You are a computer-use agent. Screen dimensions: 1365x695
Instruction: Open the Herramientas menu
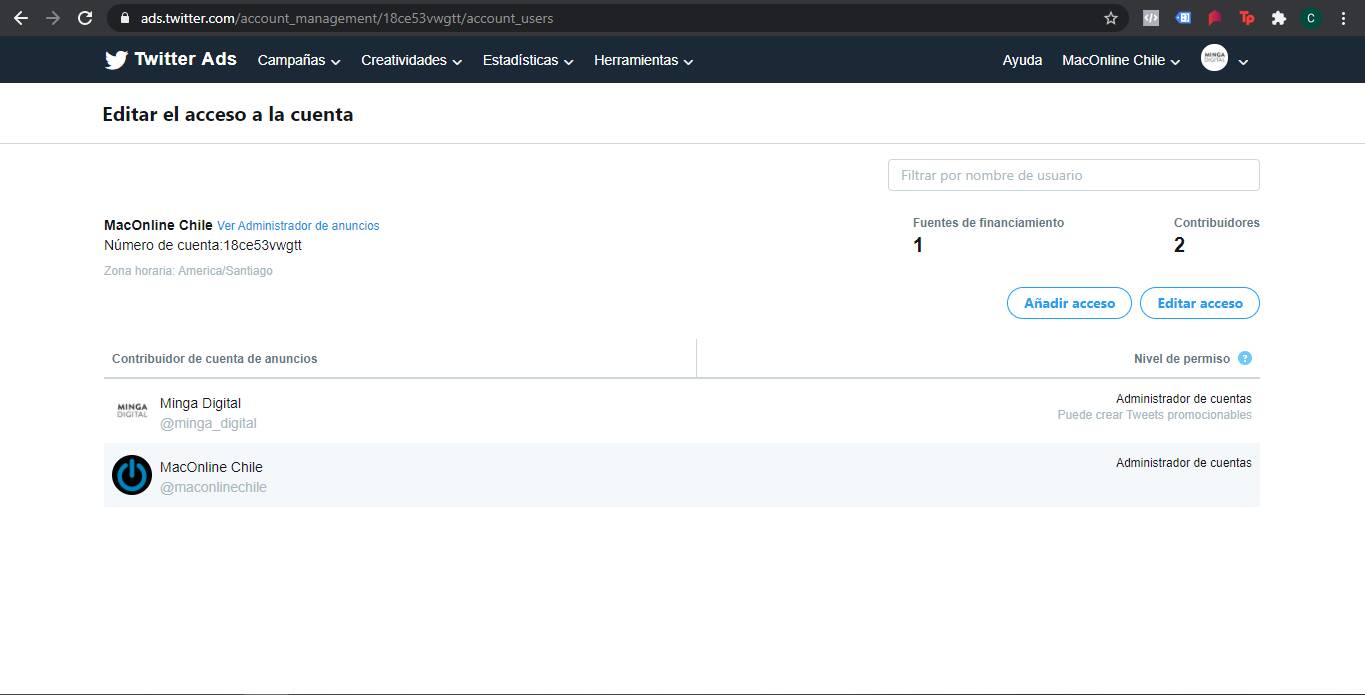point(644,60)
